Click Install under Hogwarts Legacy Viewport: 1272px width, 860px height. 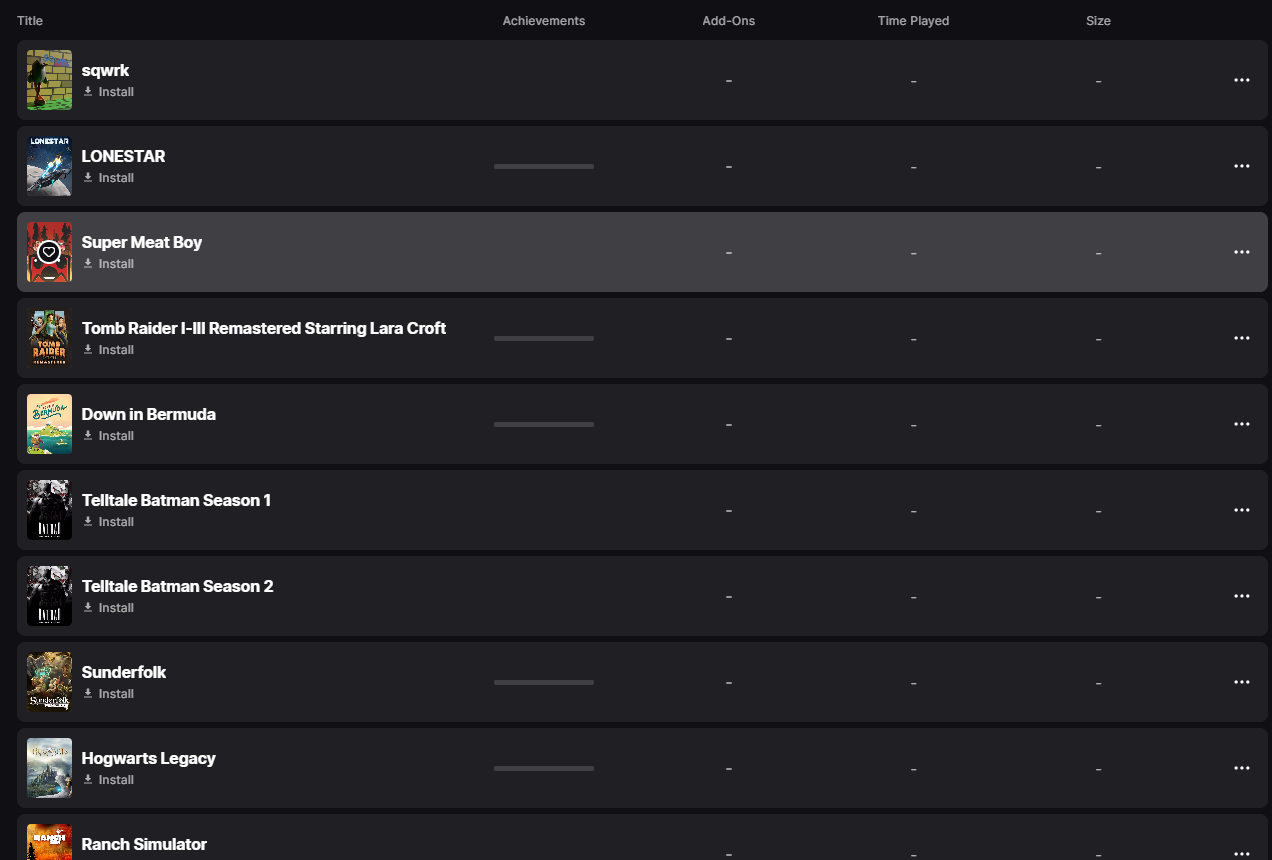pyautogui.click(x=108, y=780)
